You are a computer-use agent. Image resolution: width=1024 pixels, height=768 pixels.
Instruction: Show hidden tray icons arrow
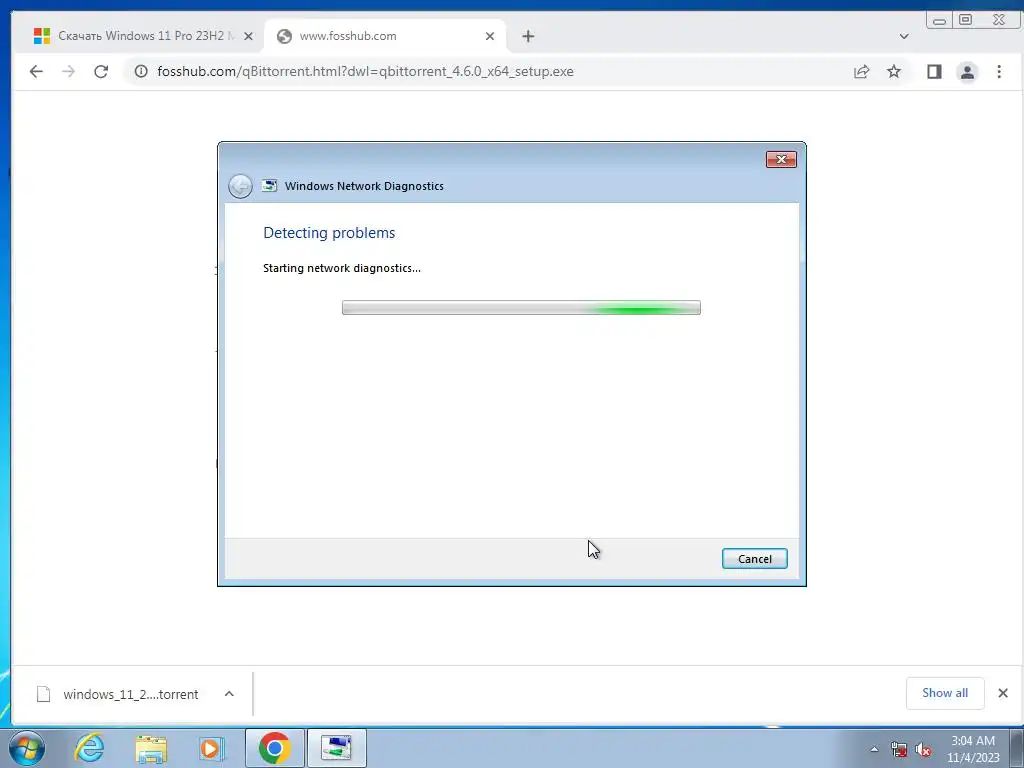click(x=874, y=750)
